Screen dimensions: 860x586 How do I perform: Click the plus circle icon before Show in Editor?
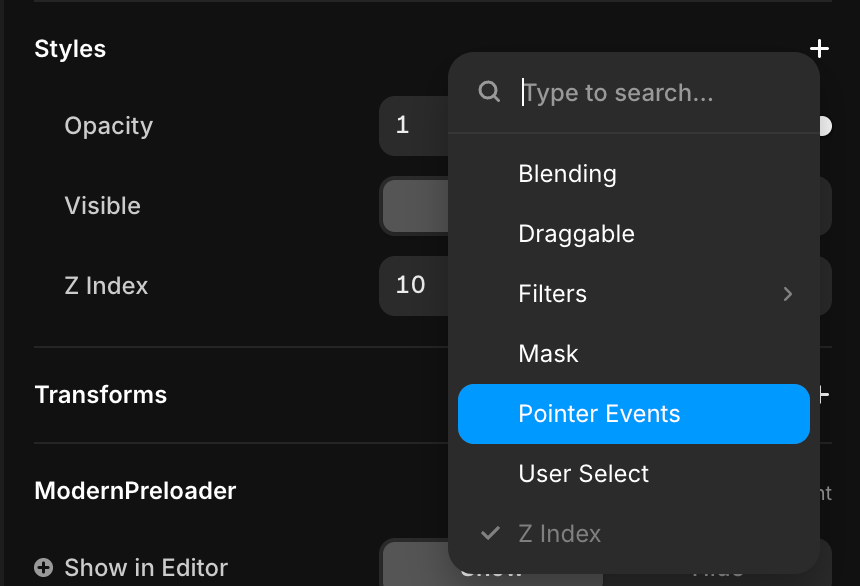[x=44, y=568]
